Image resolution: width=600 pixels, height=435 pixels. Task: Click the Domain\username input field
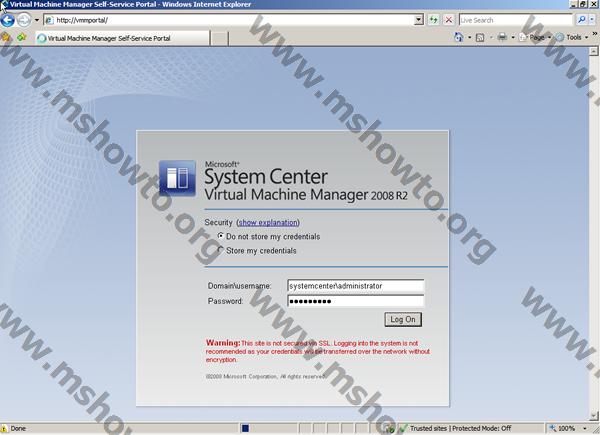click(x=355, y=286)
